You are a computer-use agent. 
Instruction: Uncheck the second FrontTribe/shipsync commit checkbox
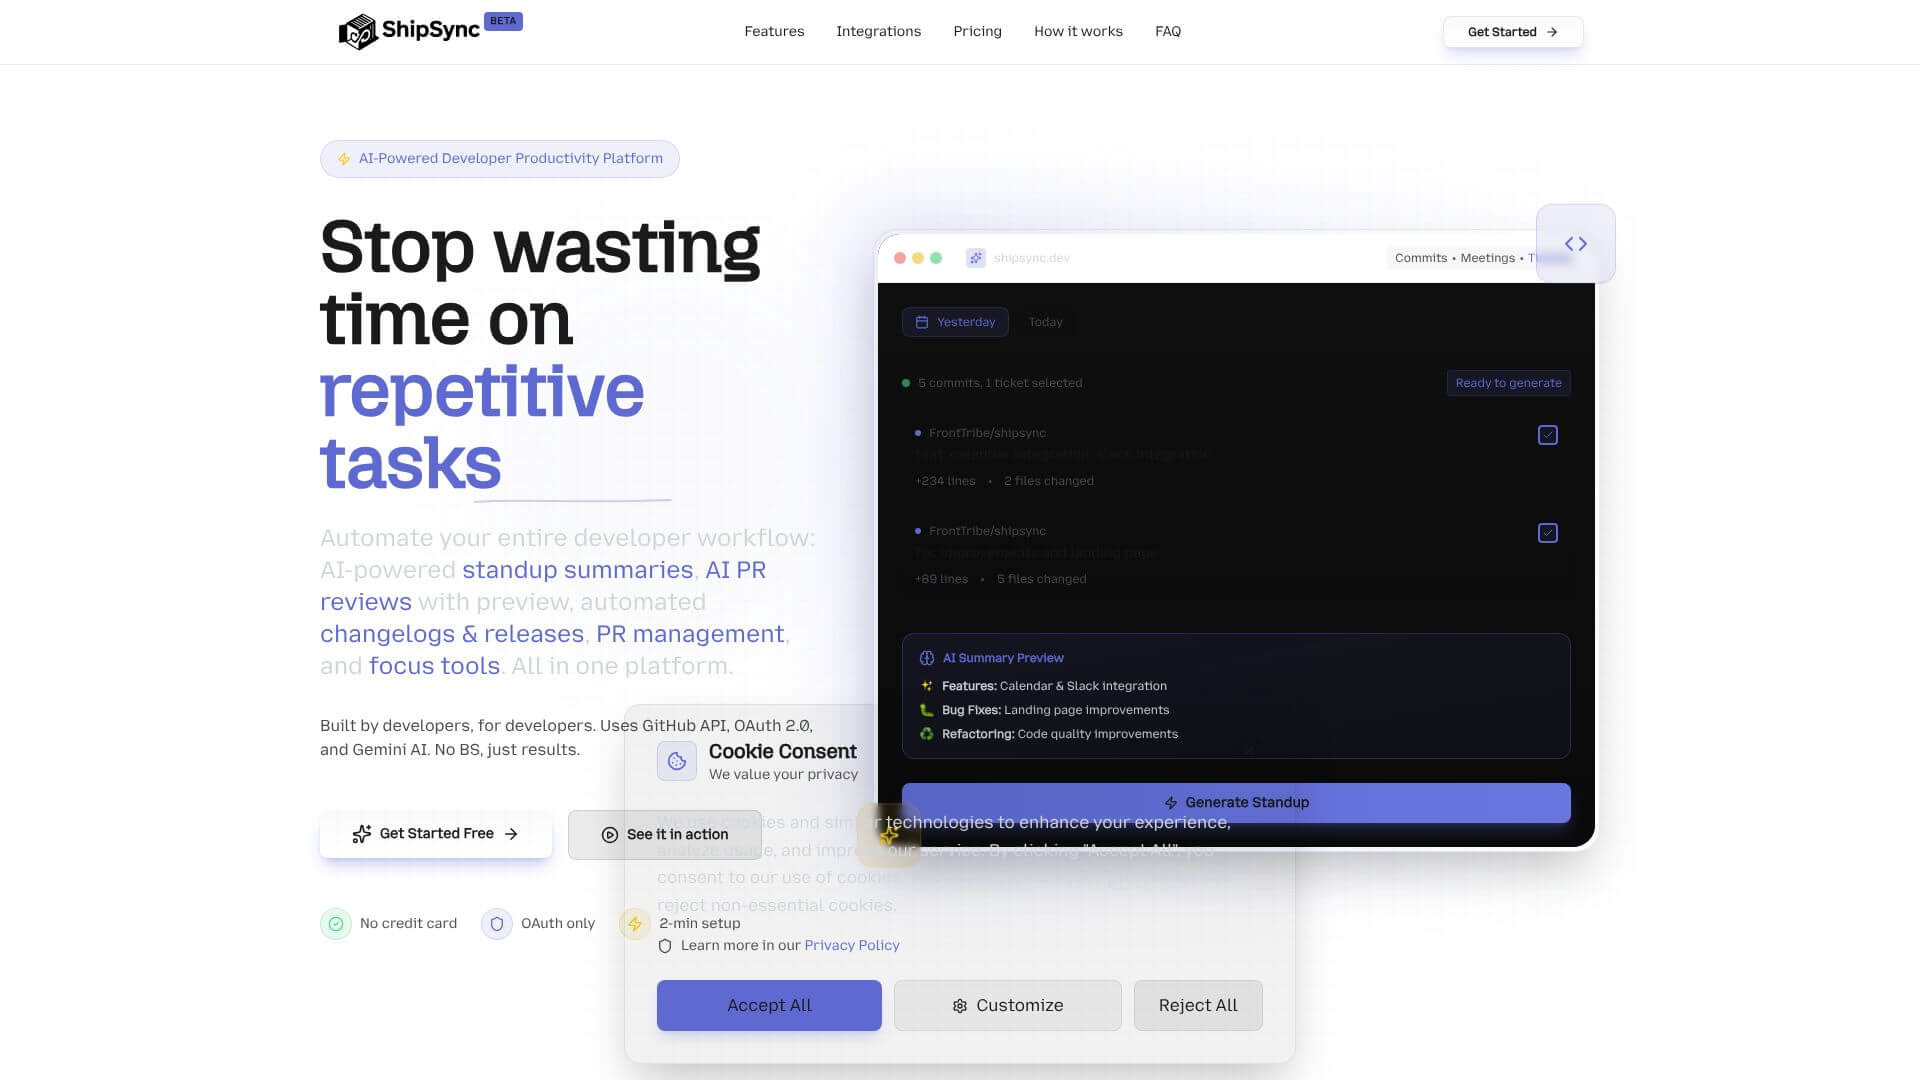1547,532
